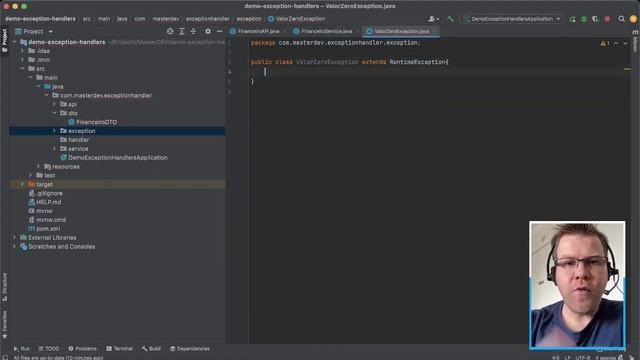Open the Problems tool window

click(x=82, y=349)
